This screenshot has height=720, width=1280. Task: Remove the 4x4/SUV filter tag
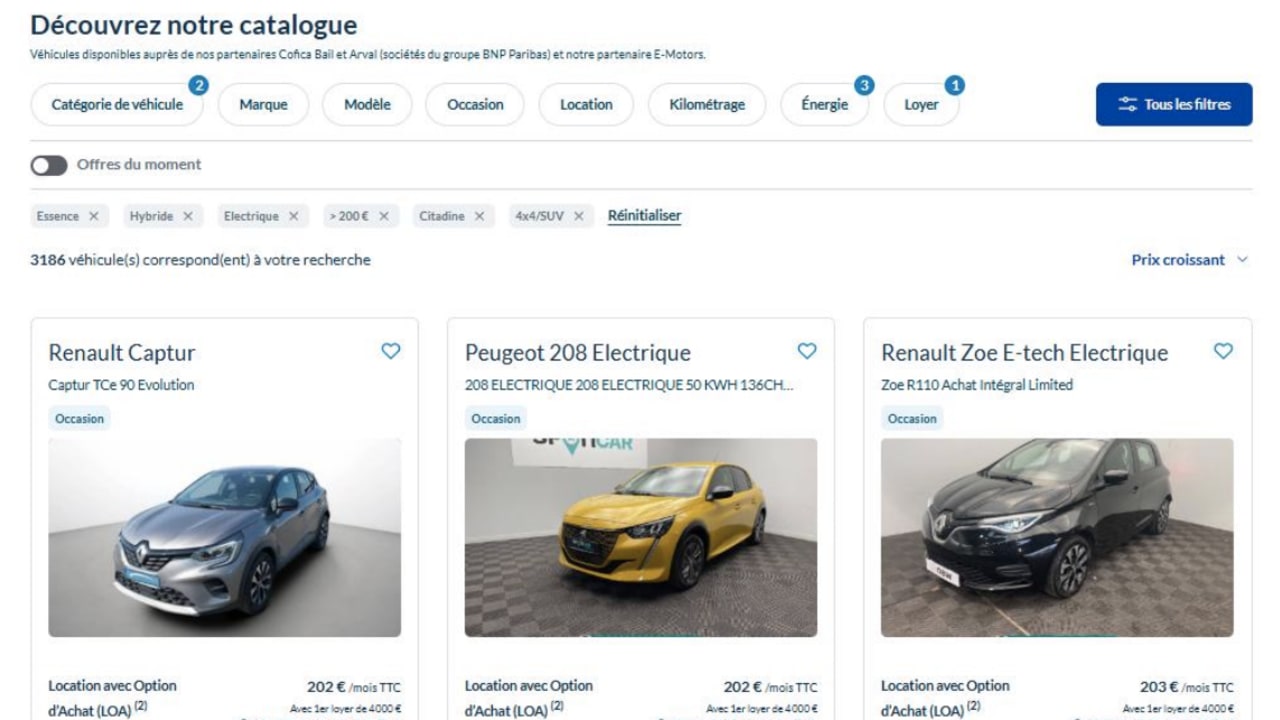click(577, 215)
